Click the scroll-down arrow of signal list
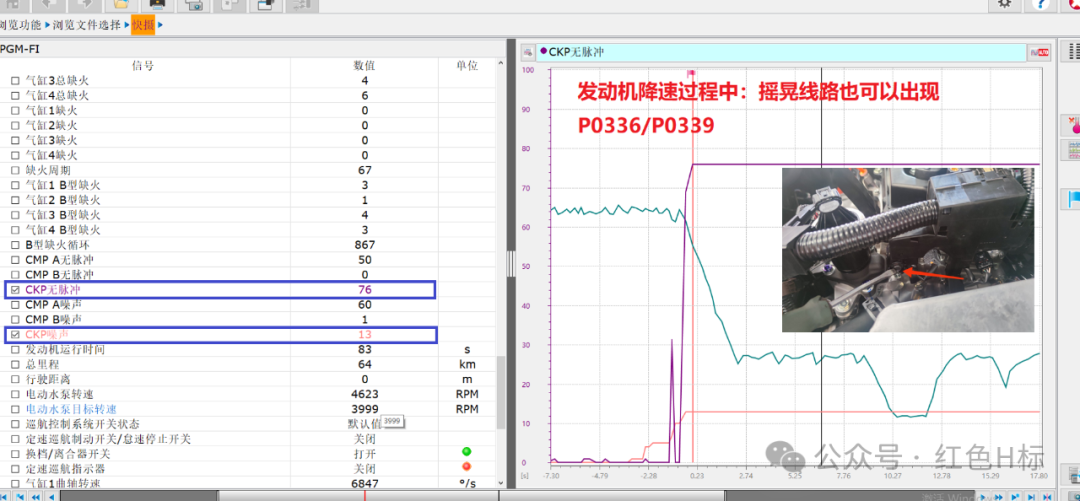 point(501,482)
